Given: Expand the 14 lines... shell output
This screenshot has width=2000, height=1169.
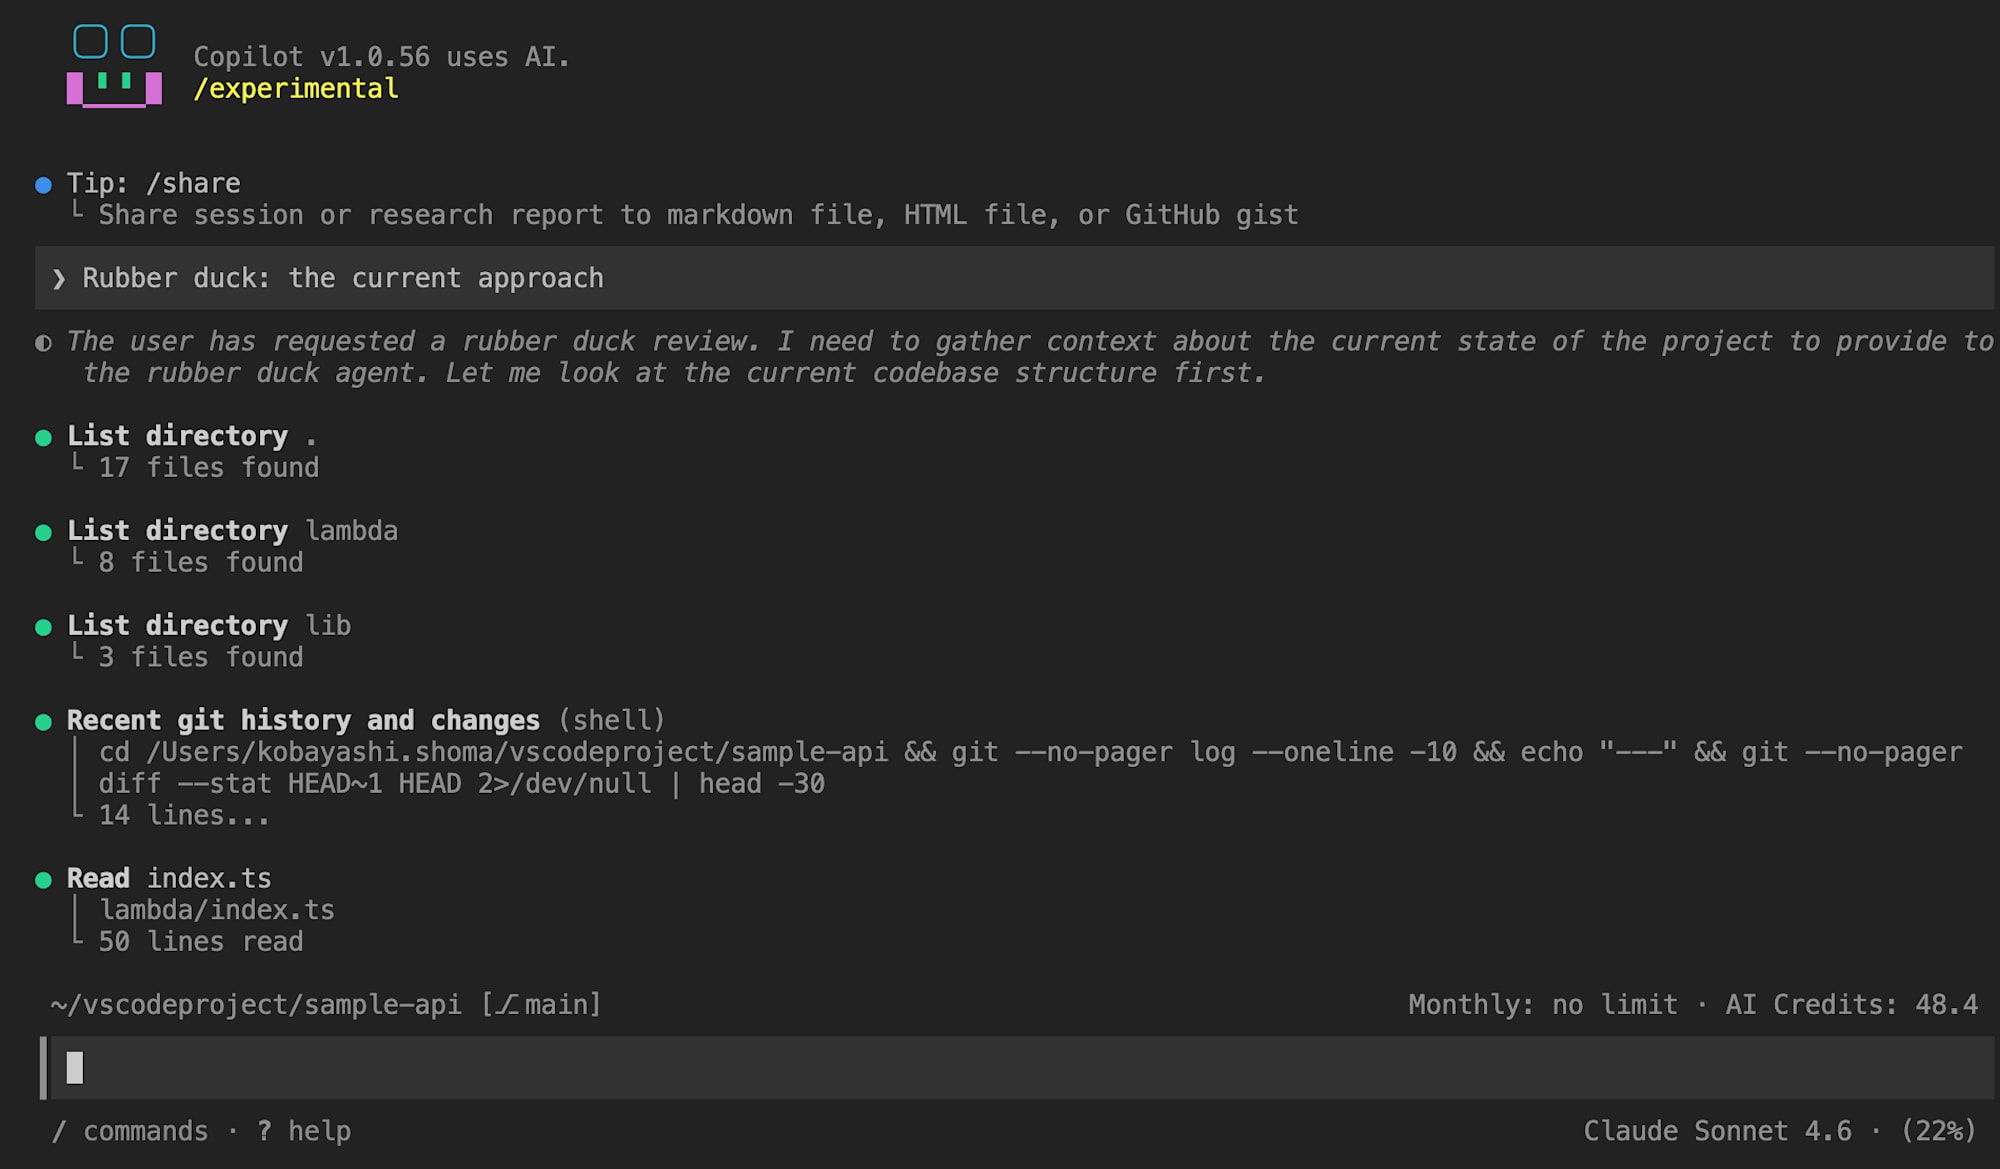Looking at the screenshot, I should point(184,816).
